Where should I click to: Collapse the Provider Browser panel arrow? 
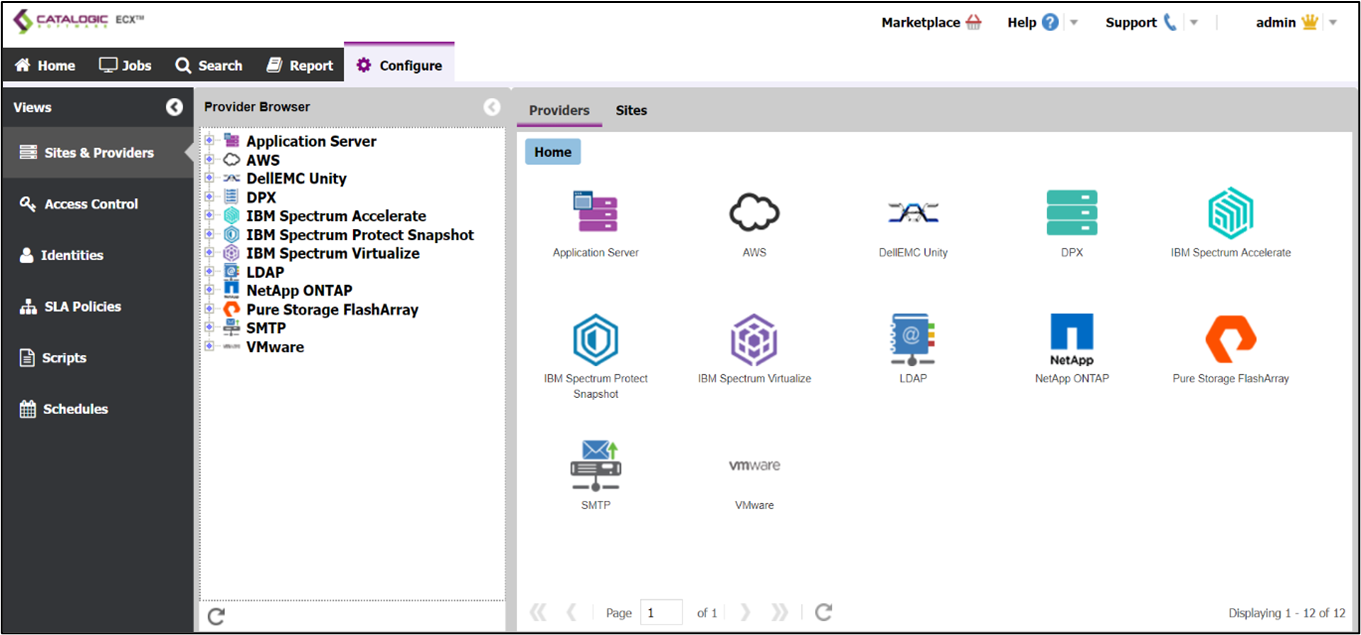tap(492, 107)
